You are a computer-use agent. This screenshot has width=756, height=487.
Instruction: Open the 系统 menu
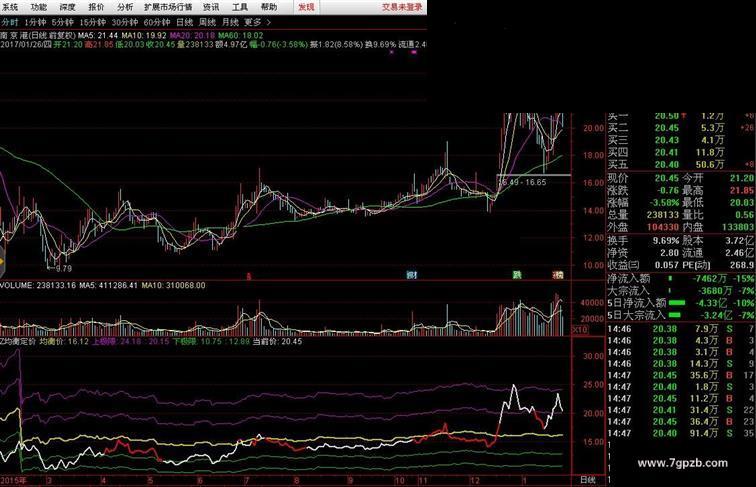pos(10,7)
